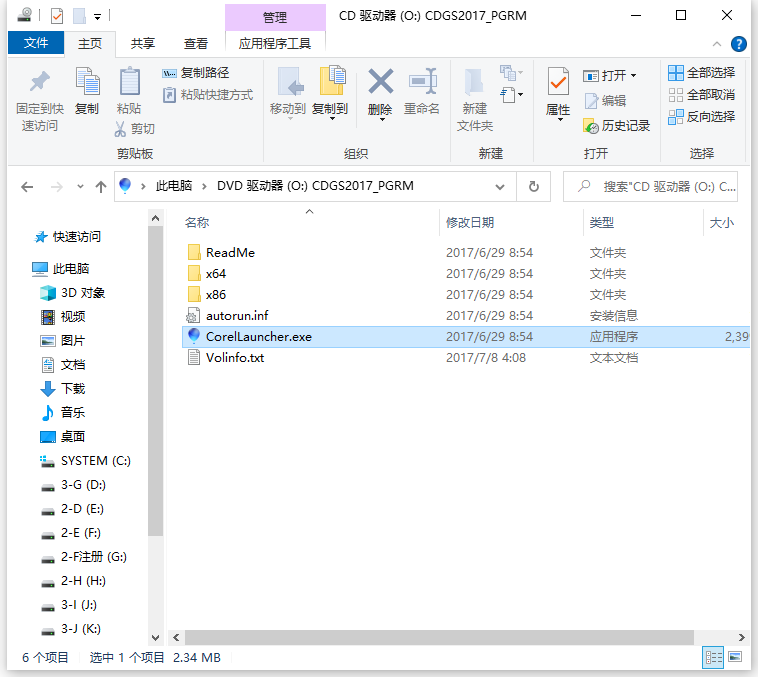Click the Refresh button
The width and height of the screenshot is (758, 677).
(x=533, y=187)
